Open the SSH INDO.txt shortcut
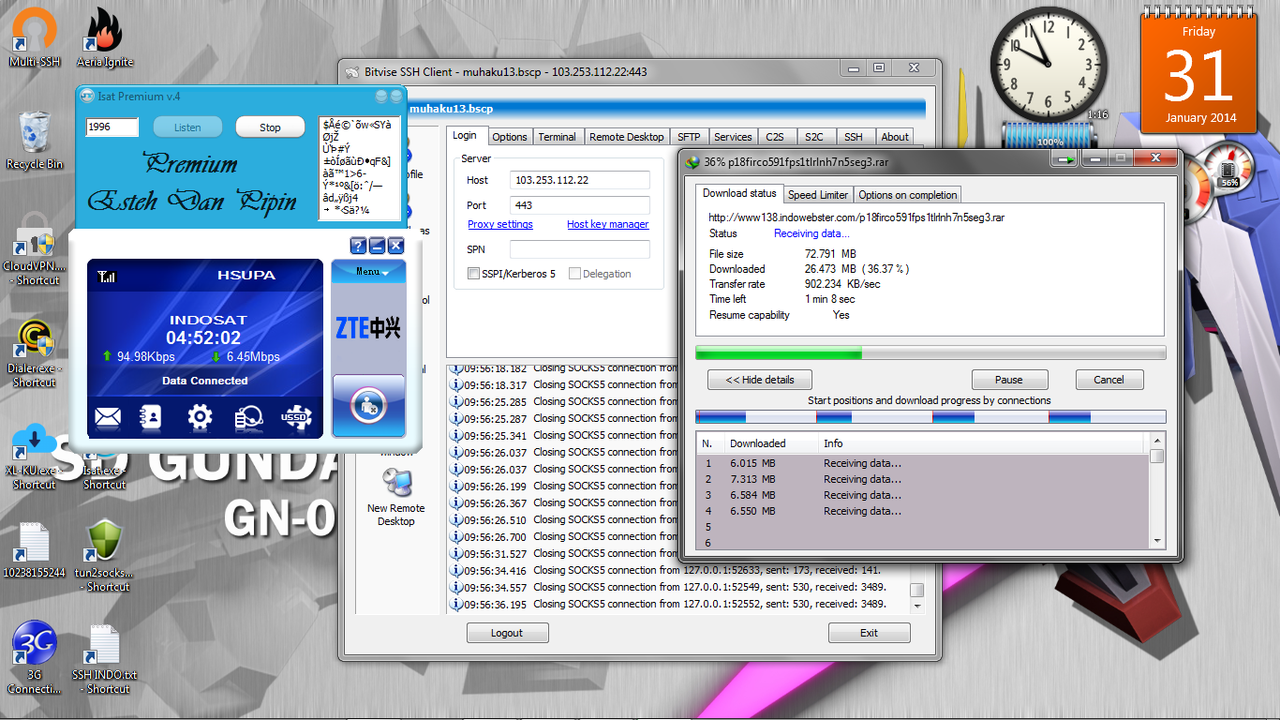Viewport: 1280px width, 720px height. click(105, 660)
